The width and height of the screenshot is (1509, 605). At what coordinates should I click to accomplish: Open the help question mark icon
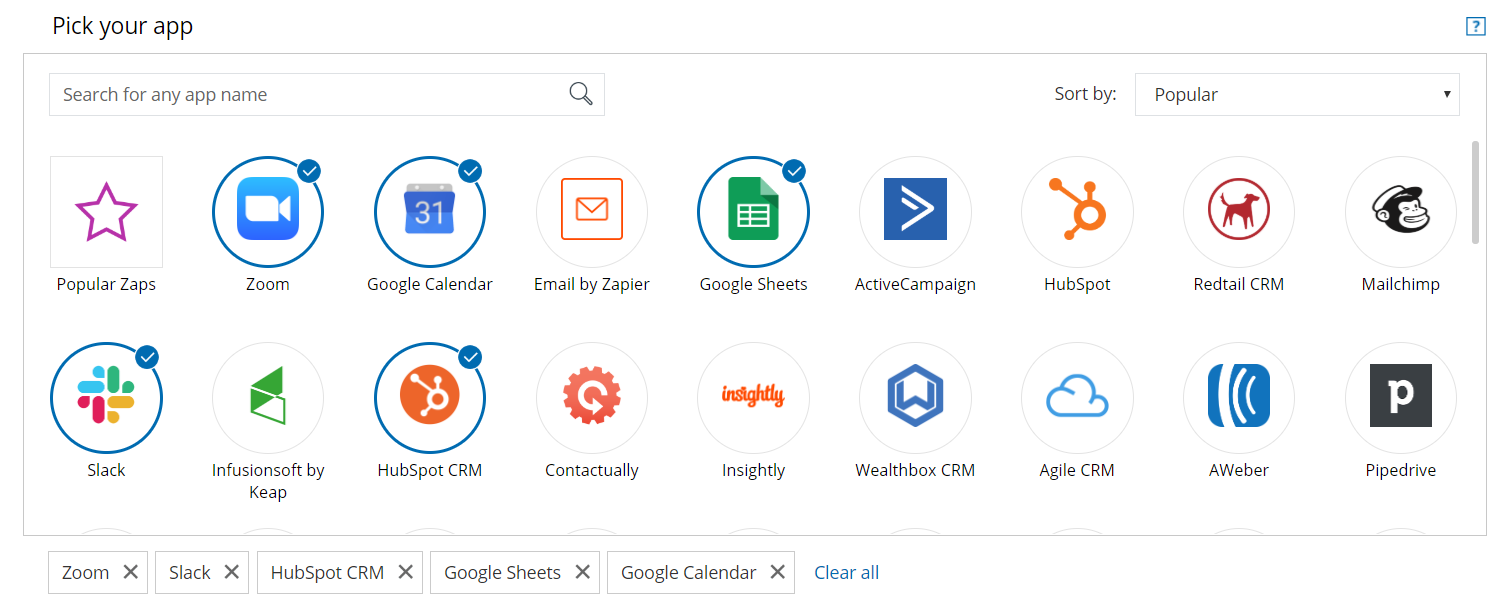point(1475,27)
